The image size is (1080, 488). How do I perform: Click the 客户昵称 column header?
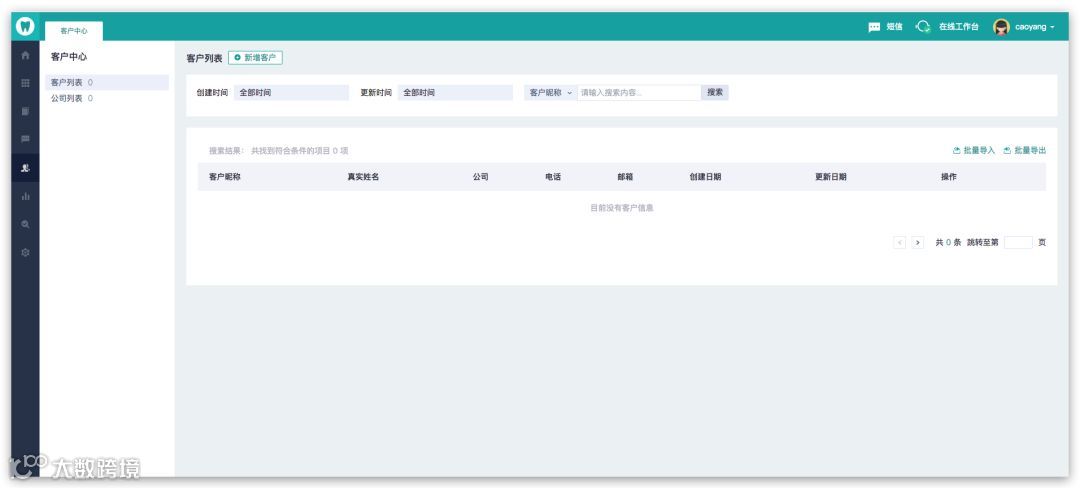pyautogui.click(x=225, y=177)
